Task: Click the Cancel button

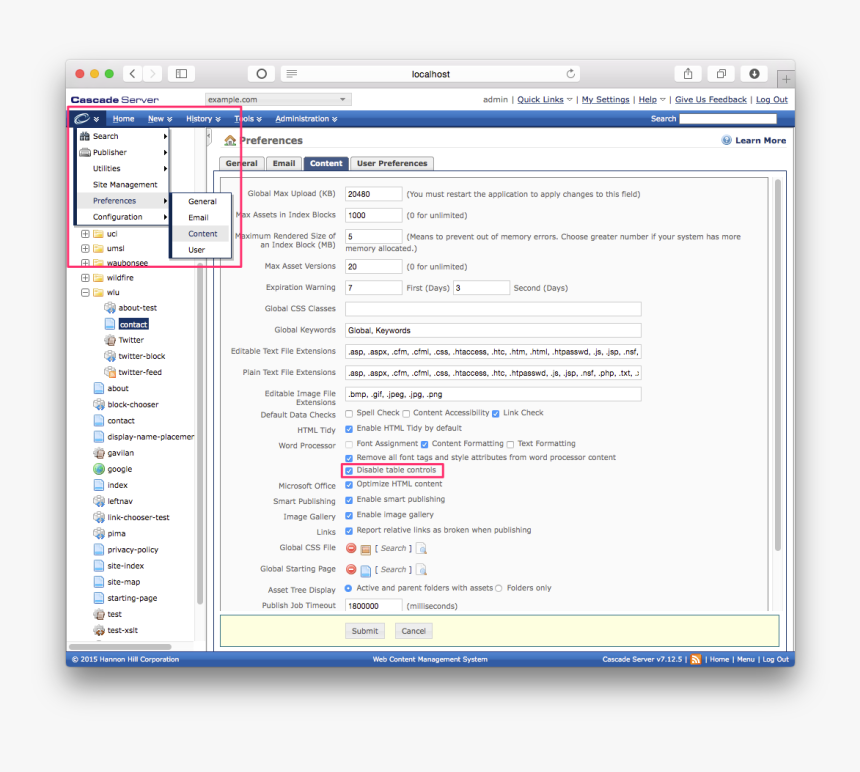Action: coord(414,631)
